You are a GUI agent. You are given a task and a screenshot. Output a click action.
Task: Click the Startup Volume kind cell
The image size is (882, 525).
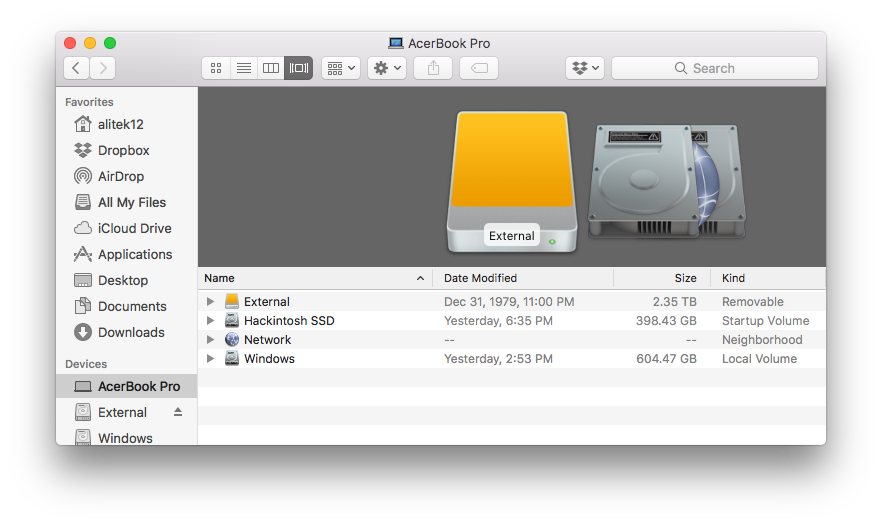click(766, 321)
